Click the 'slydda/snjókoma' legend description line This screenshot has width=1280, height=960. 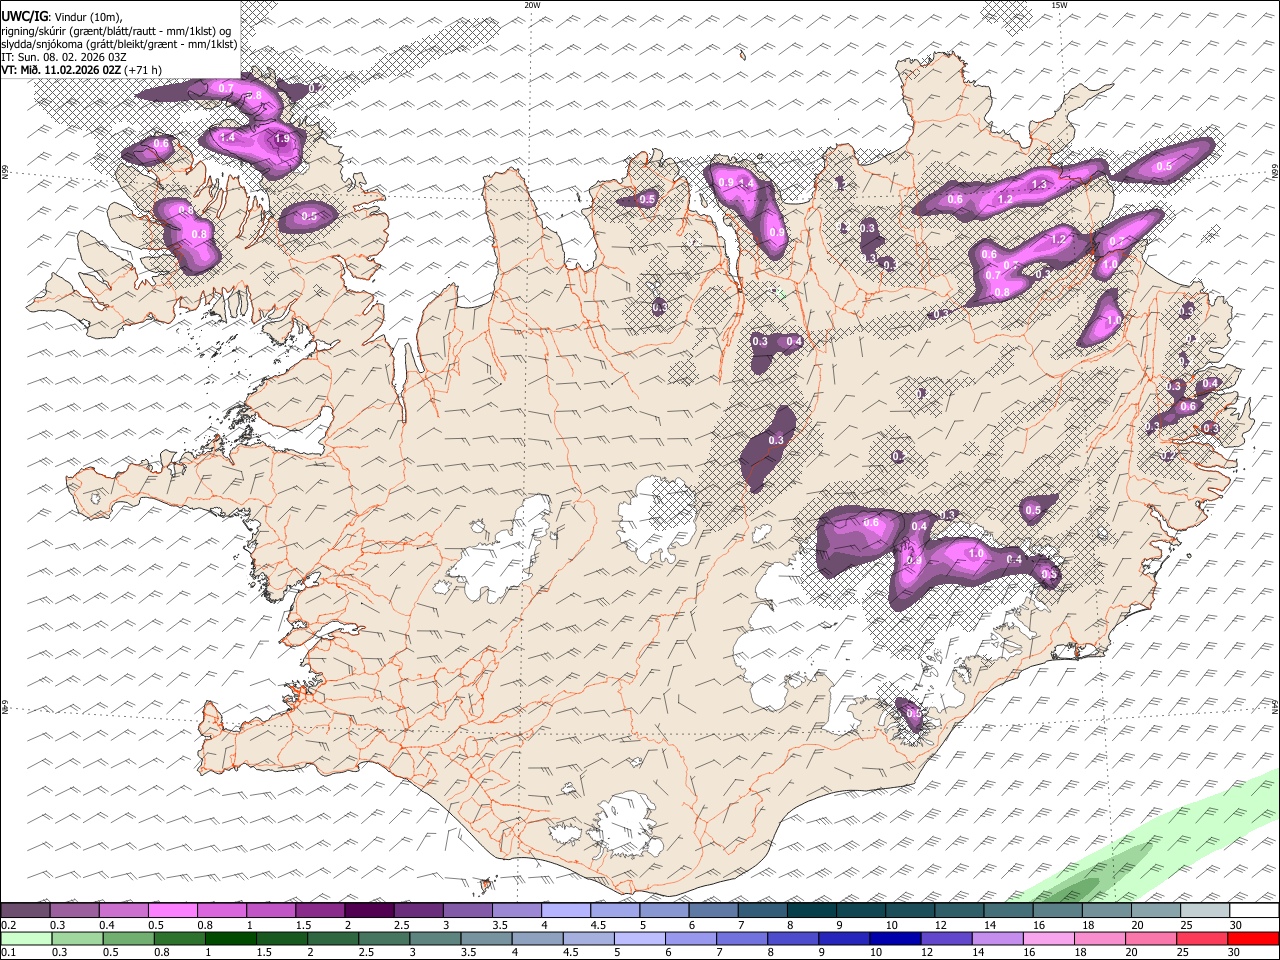[119, 44]
